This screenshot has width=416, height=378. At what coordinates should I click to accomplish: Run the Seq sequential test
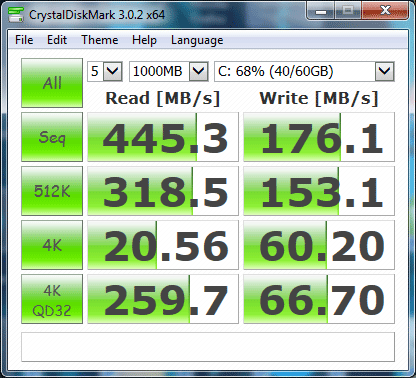click(52, 137)
